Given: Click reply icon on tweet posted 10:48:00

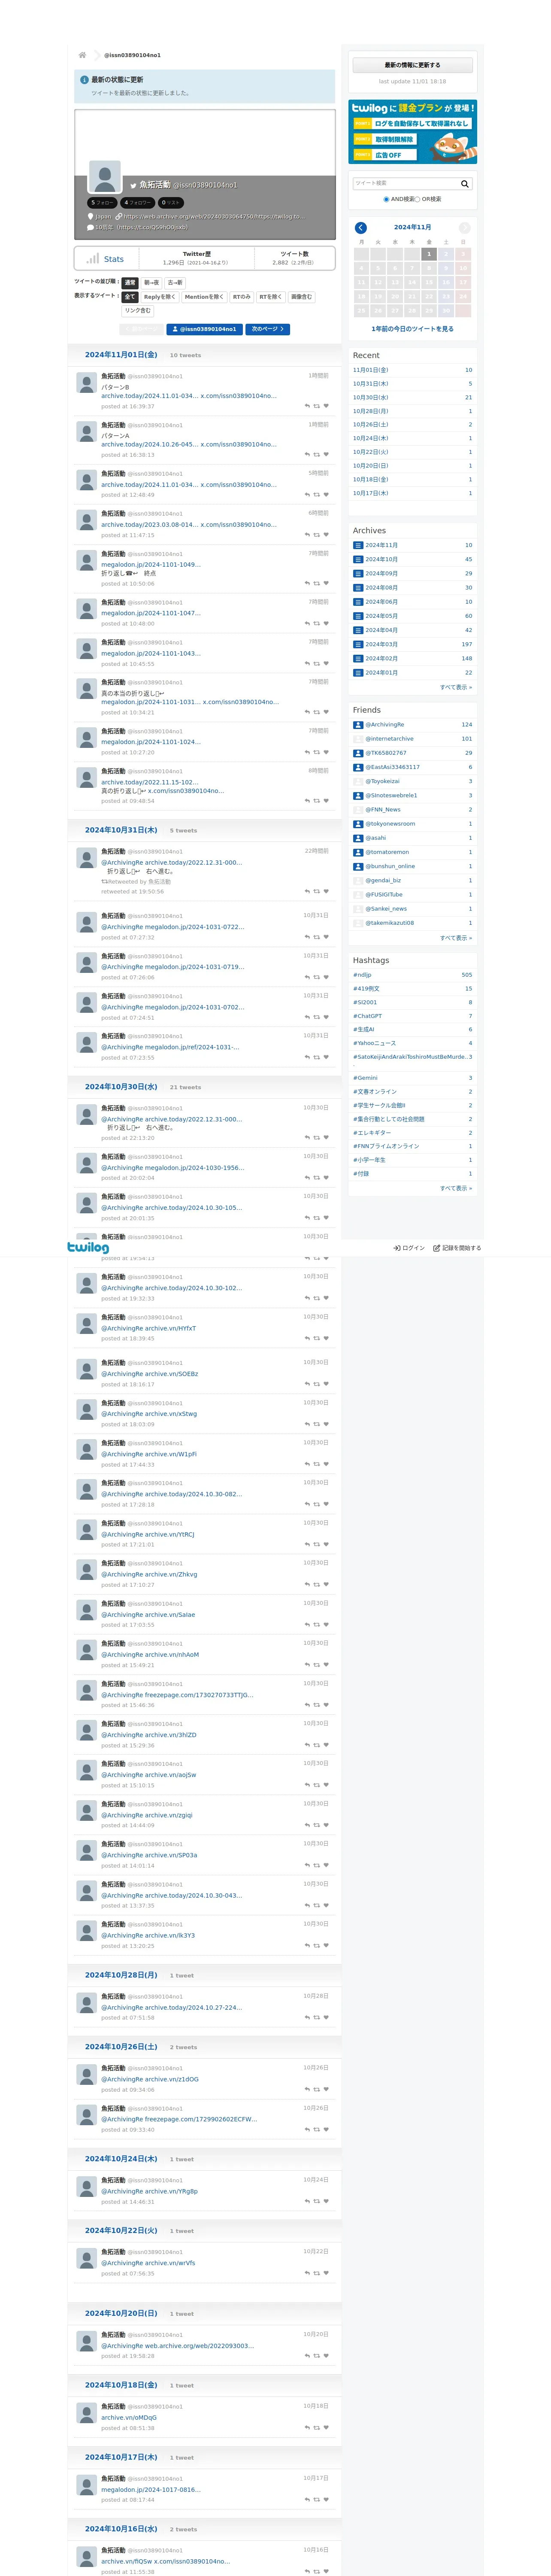Looking at the screenshot, I should pyautogui.click(x=307, y=624).
